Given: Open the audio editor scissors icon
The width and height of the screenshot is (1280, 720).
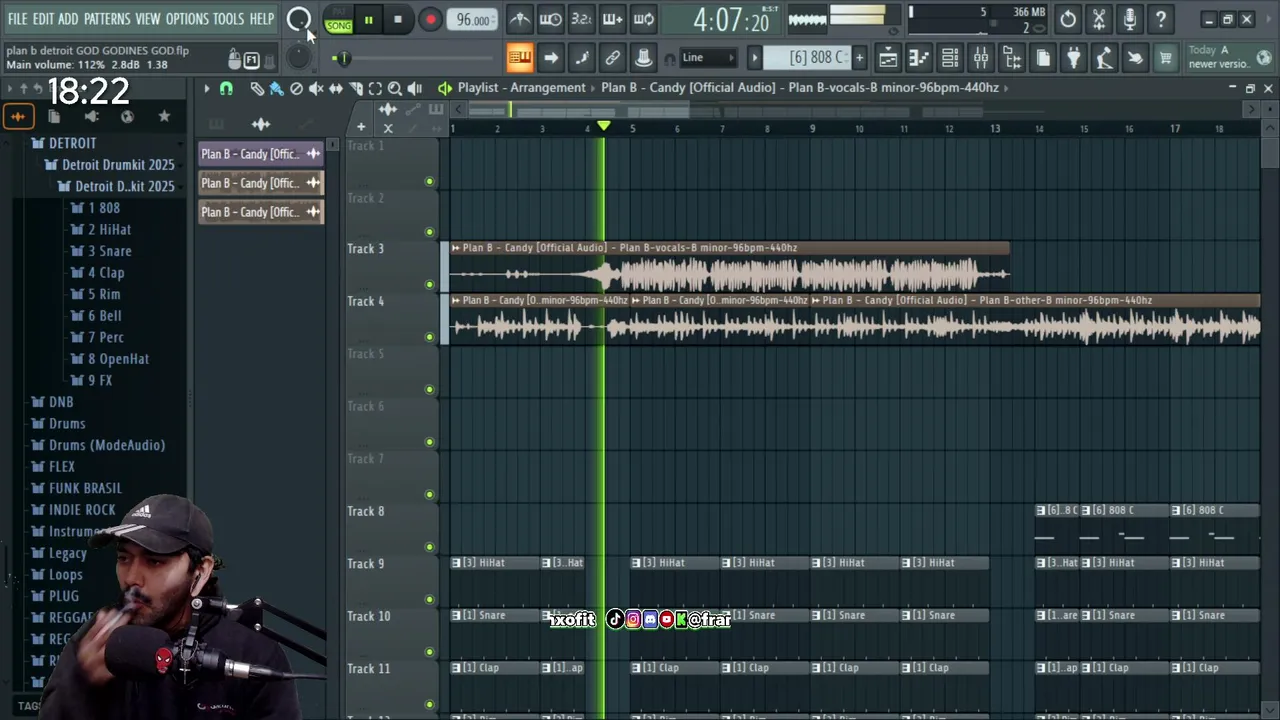Looking at the screenshot, I should coord(1099,19).
